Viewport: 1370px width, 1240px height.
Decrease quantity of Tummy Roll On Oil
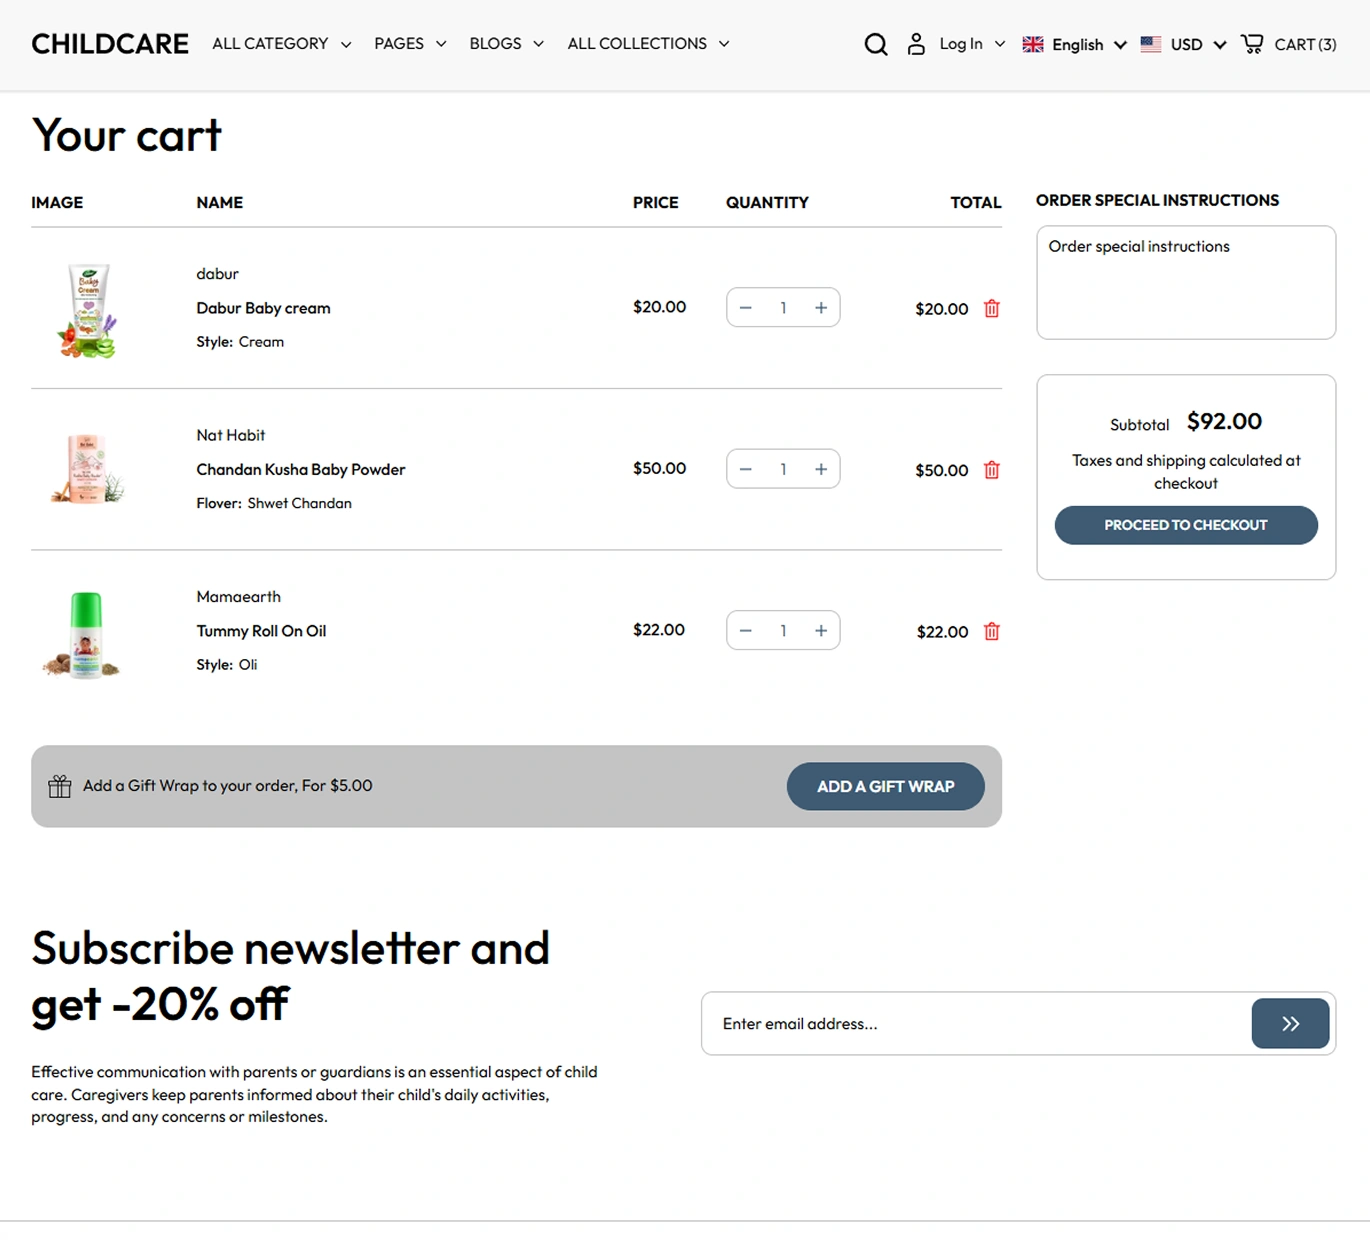pyautogui.click(x=745, y=631)
